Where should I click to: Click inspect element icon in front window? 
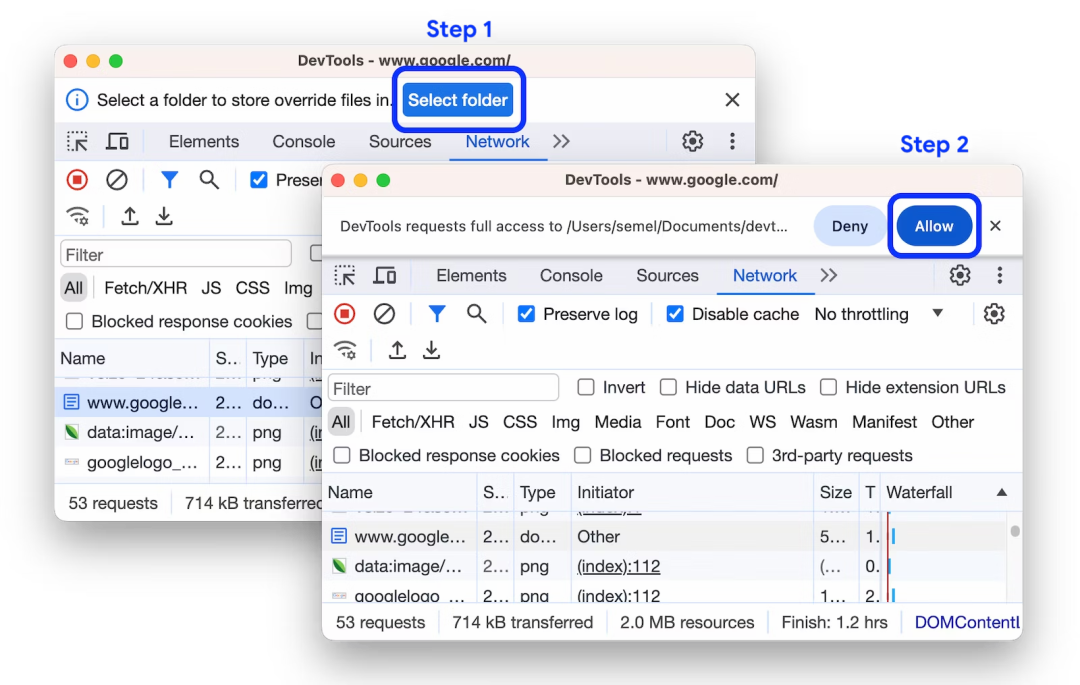pyautogui.click(x=344, y=275)
